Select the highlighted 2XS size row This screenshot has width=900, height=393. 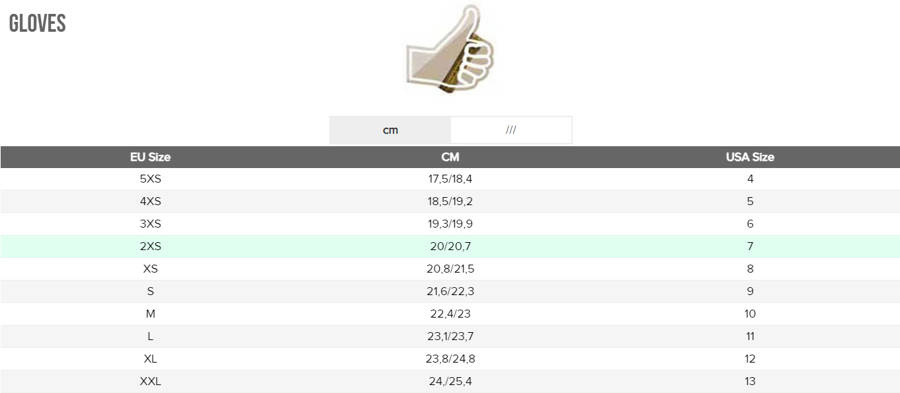(x=450, y=246)
